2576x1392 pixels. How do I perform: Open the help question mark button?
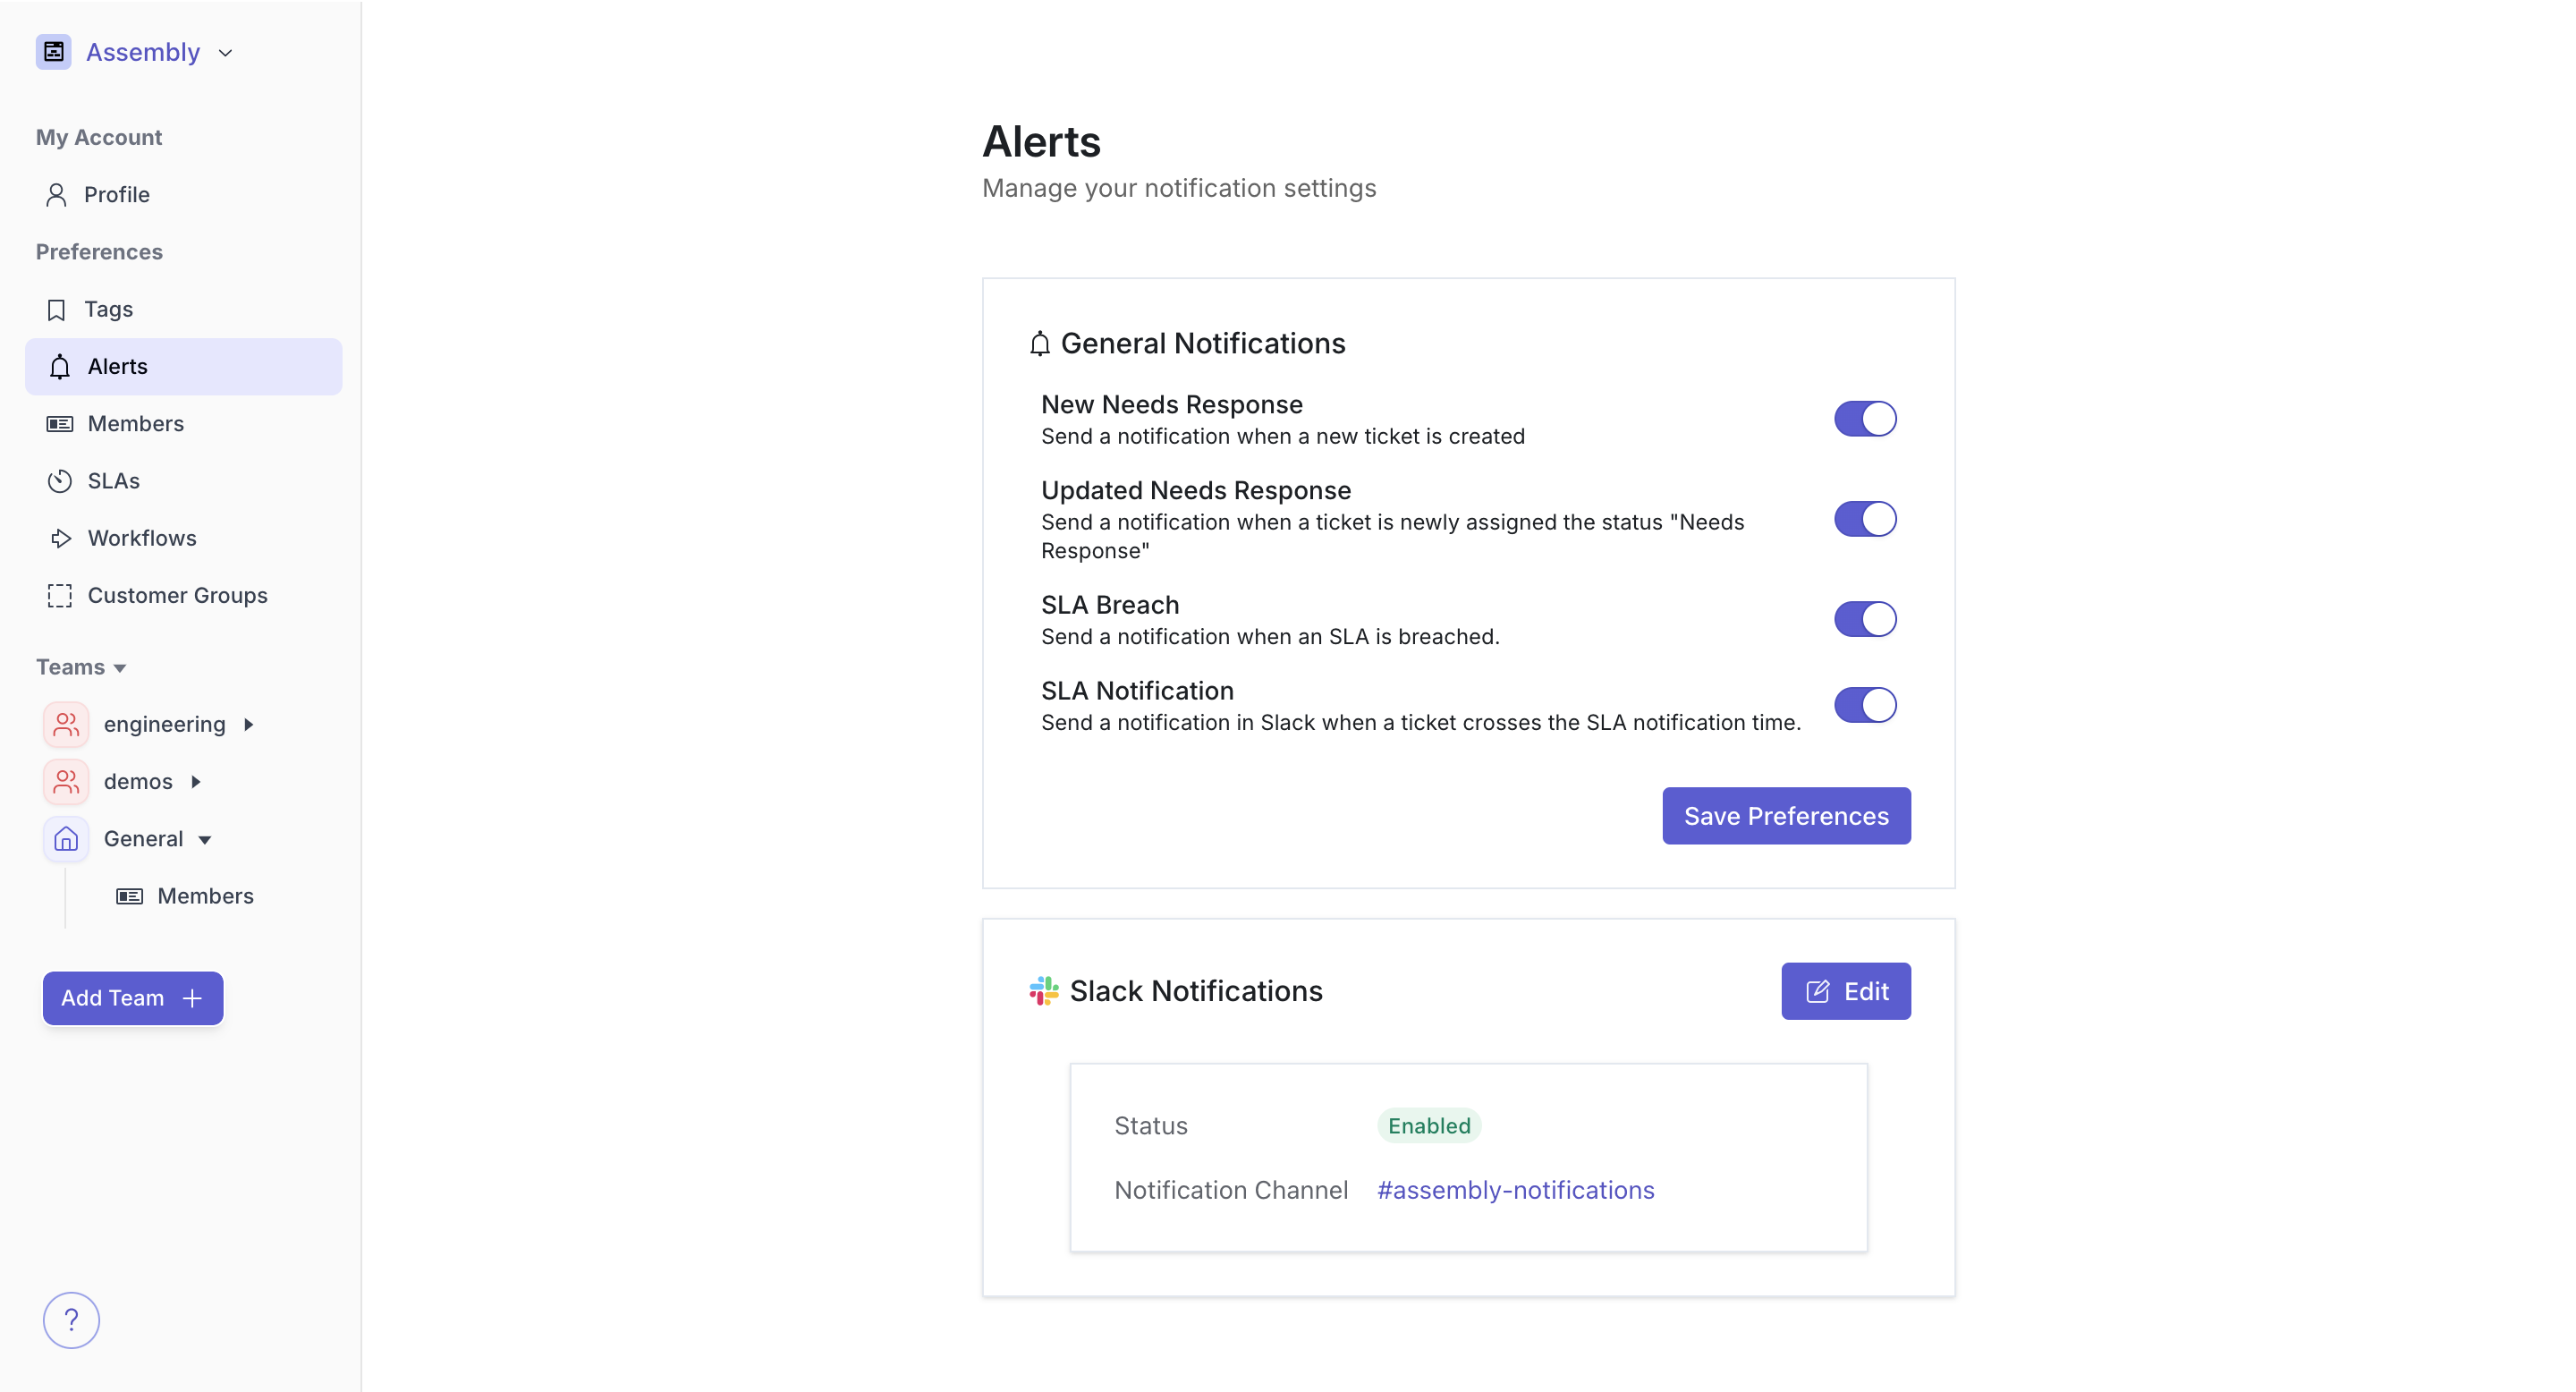coord(71,1320)
